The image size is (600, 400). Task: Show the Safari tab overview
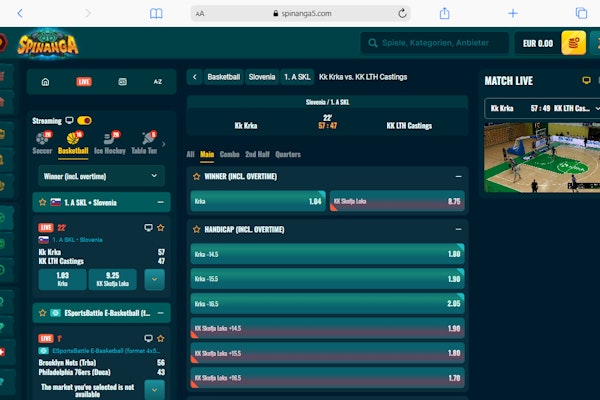coord(581,13)
